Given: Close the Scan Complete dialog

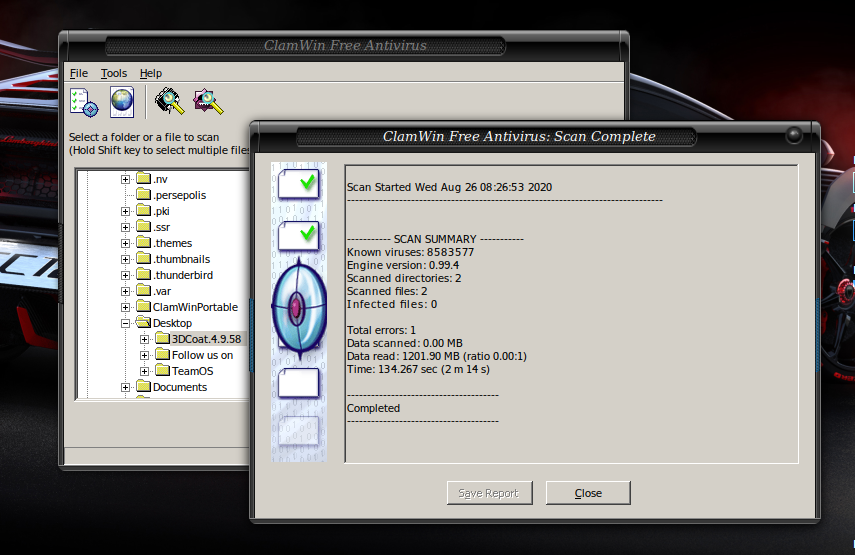Looking at the screenshot, I should click(x=588, y=493).
